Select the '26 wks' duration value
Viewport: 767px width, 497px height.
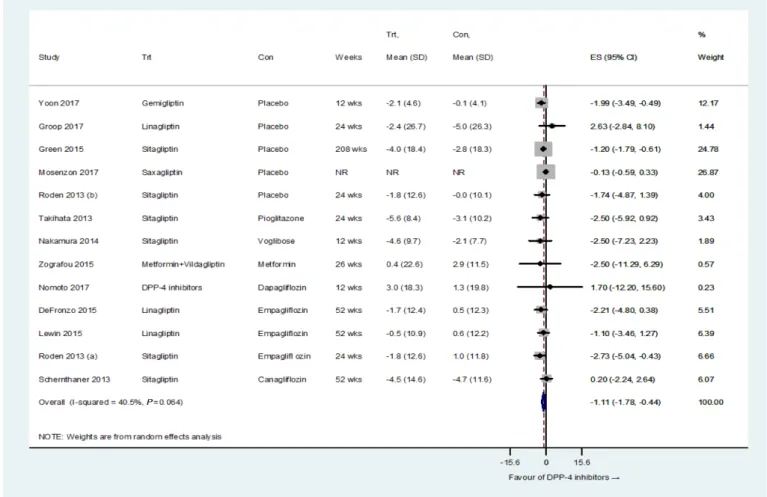point(349,264)
